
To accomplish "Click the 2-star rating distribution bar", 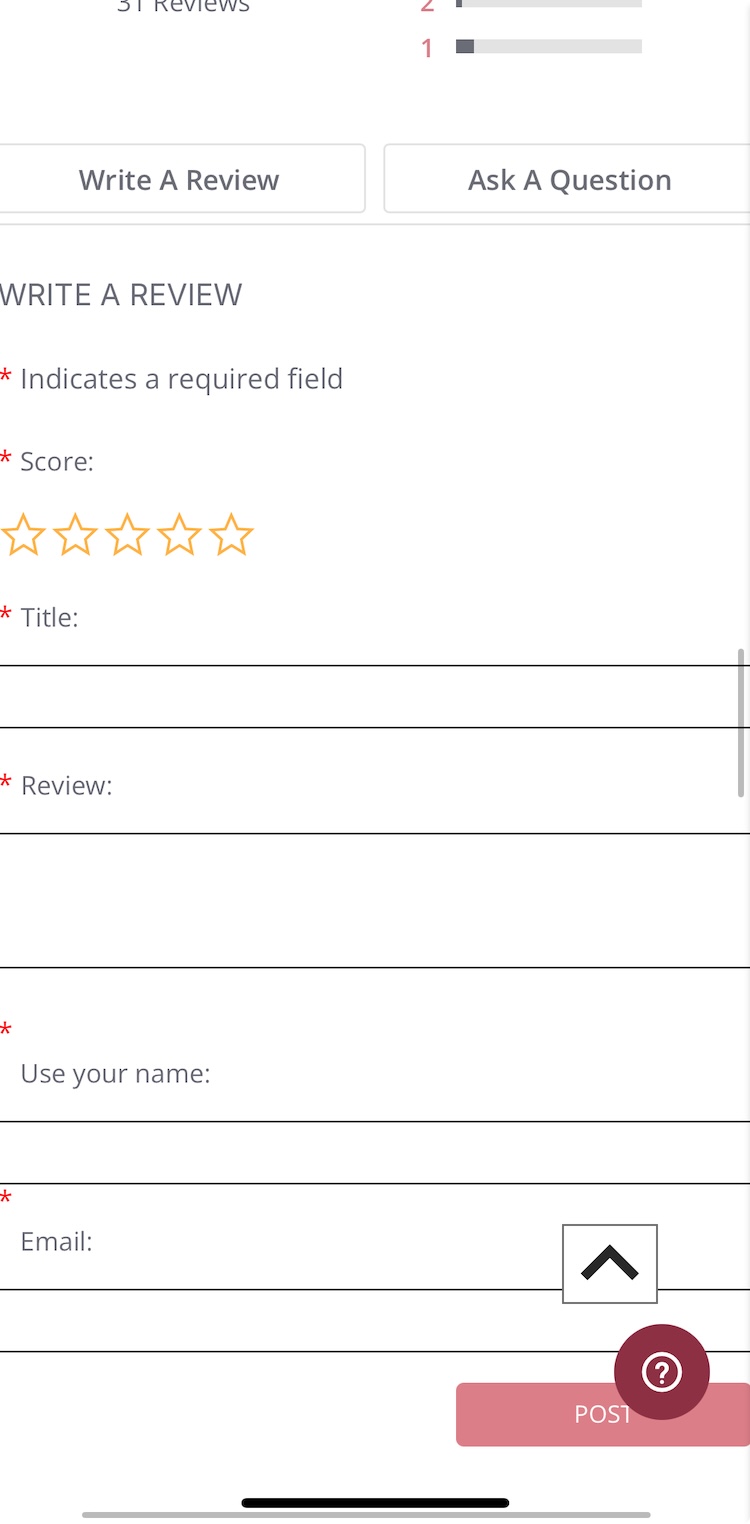I will pos(548,4).
